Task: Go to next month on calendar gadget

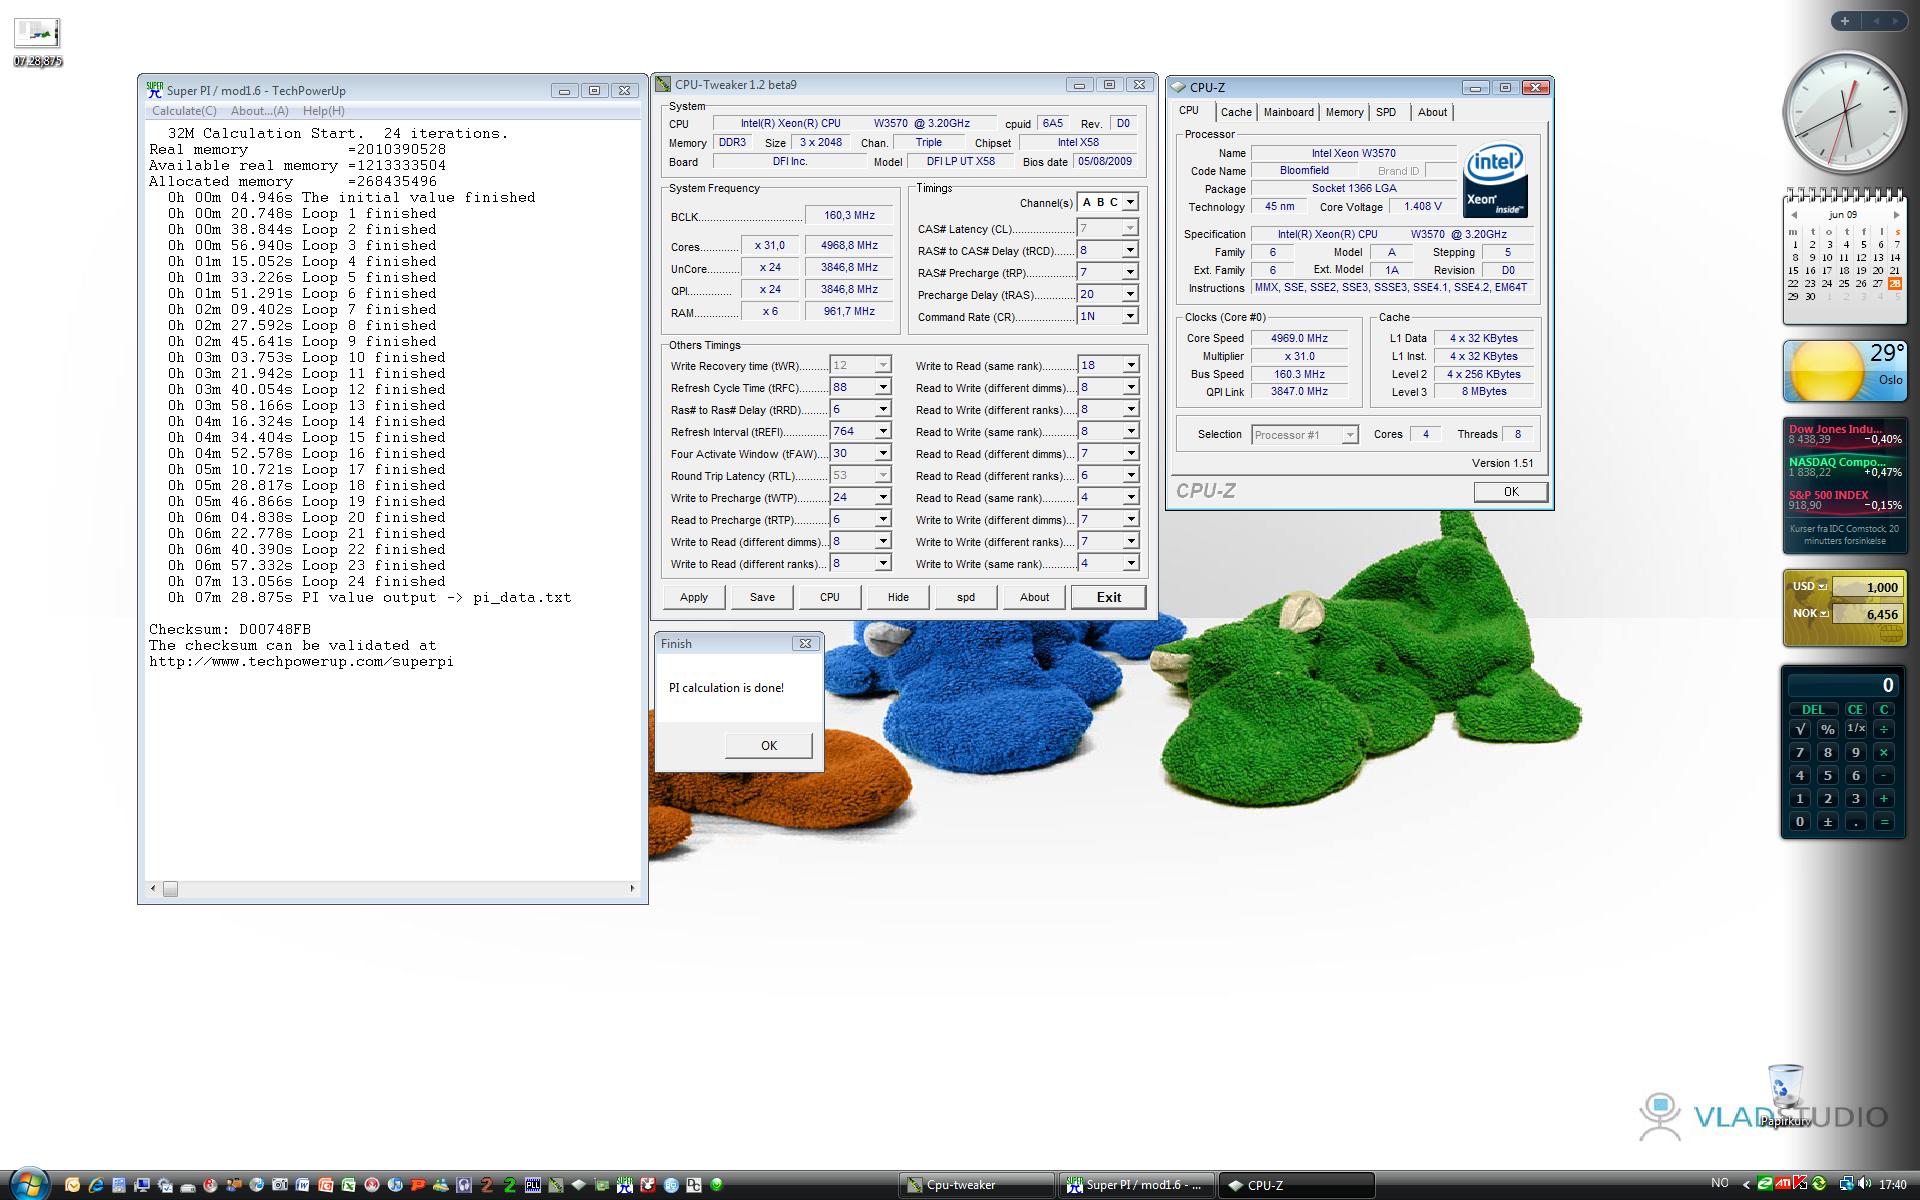Action: click(1895, 215)
